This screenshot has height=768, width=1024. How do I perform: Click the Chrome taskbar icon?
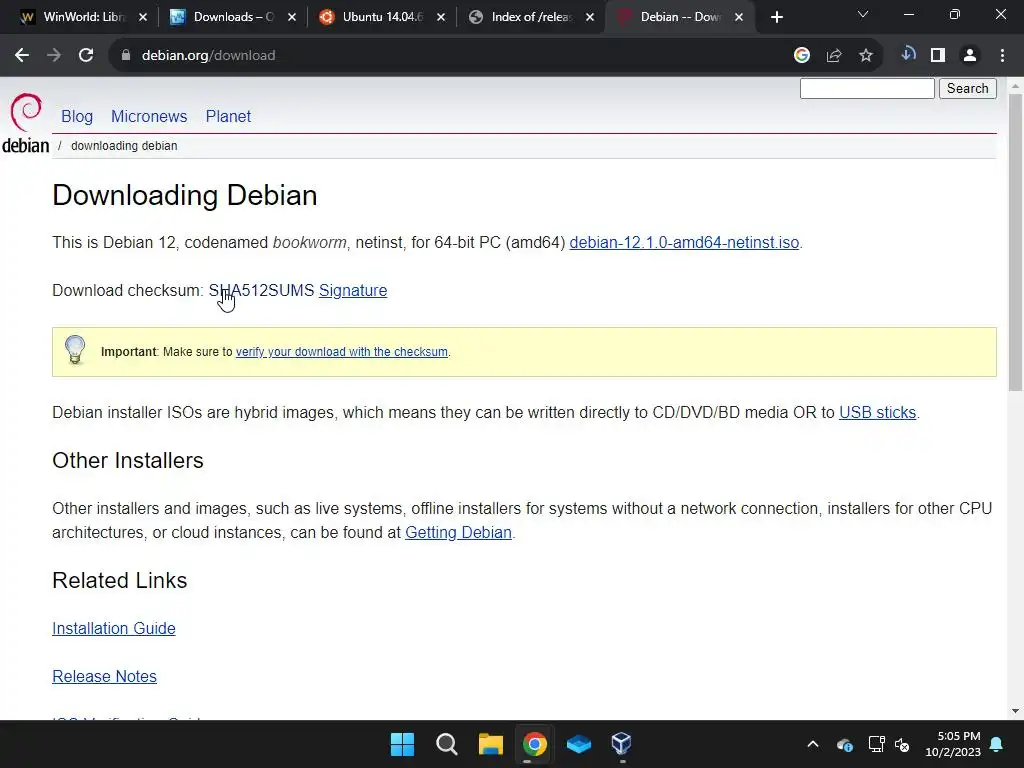(534, 744)
